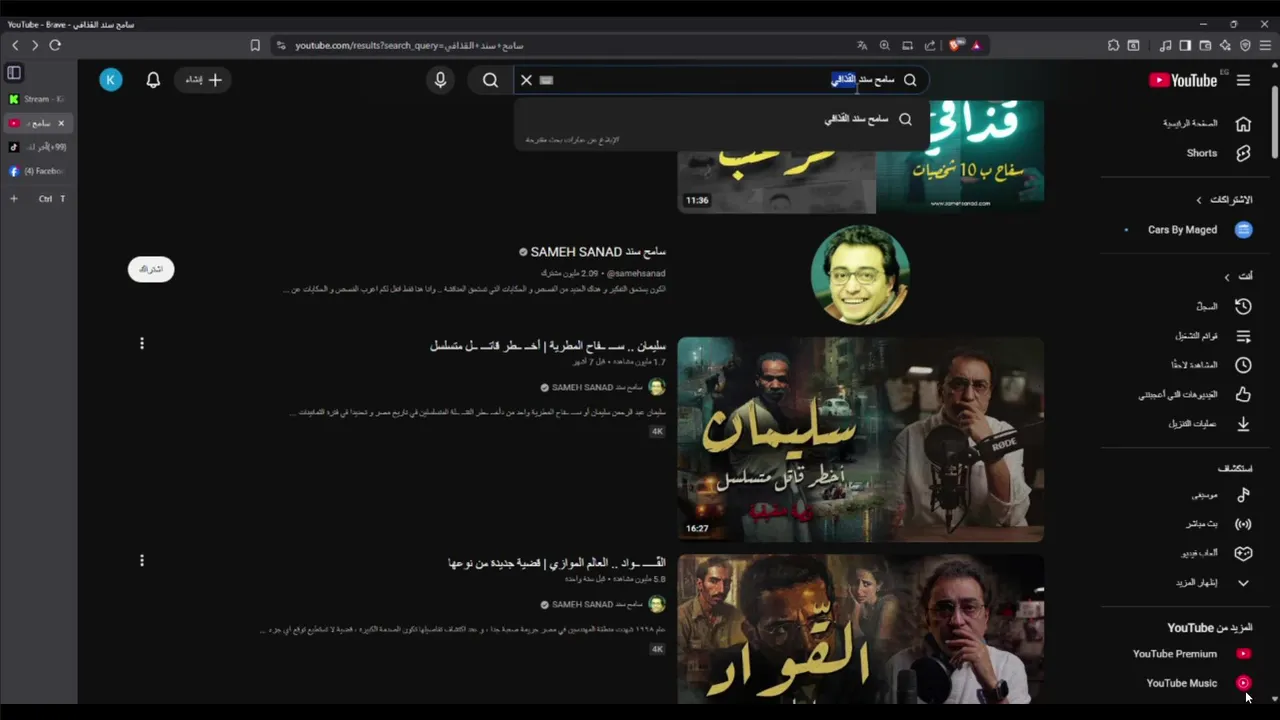Collapse YouTube guide with hamburger icon
This screenshot has width=1280, height=720.
[1243, 80]
